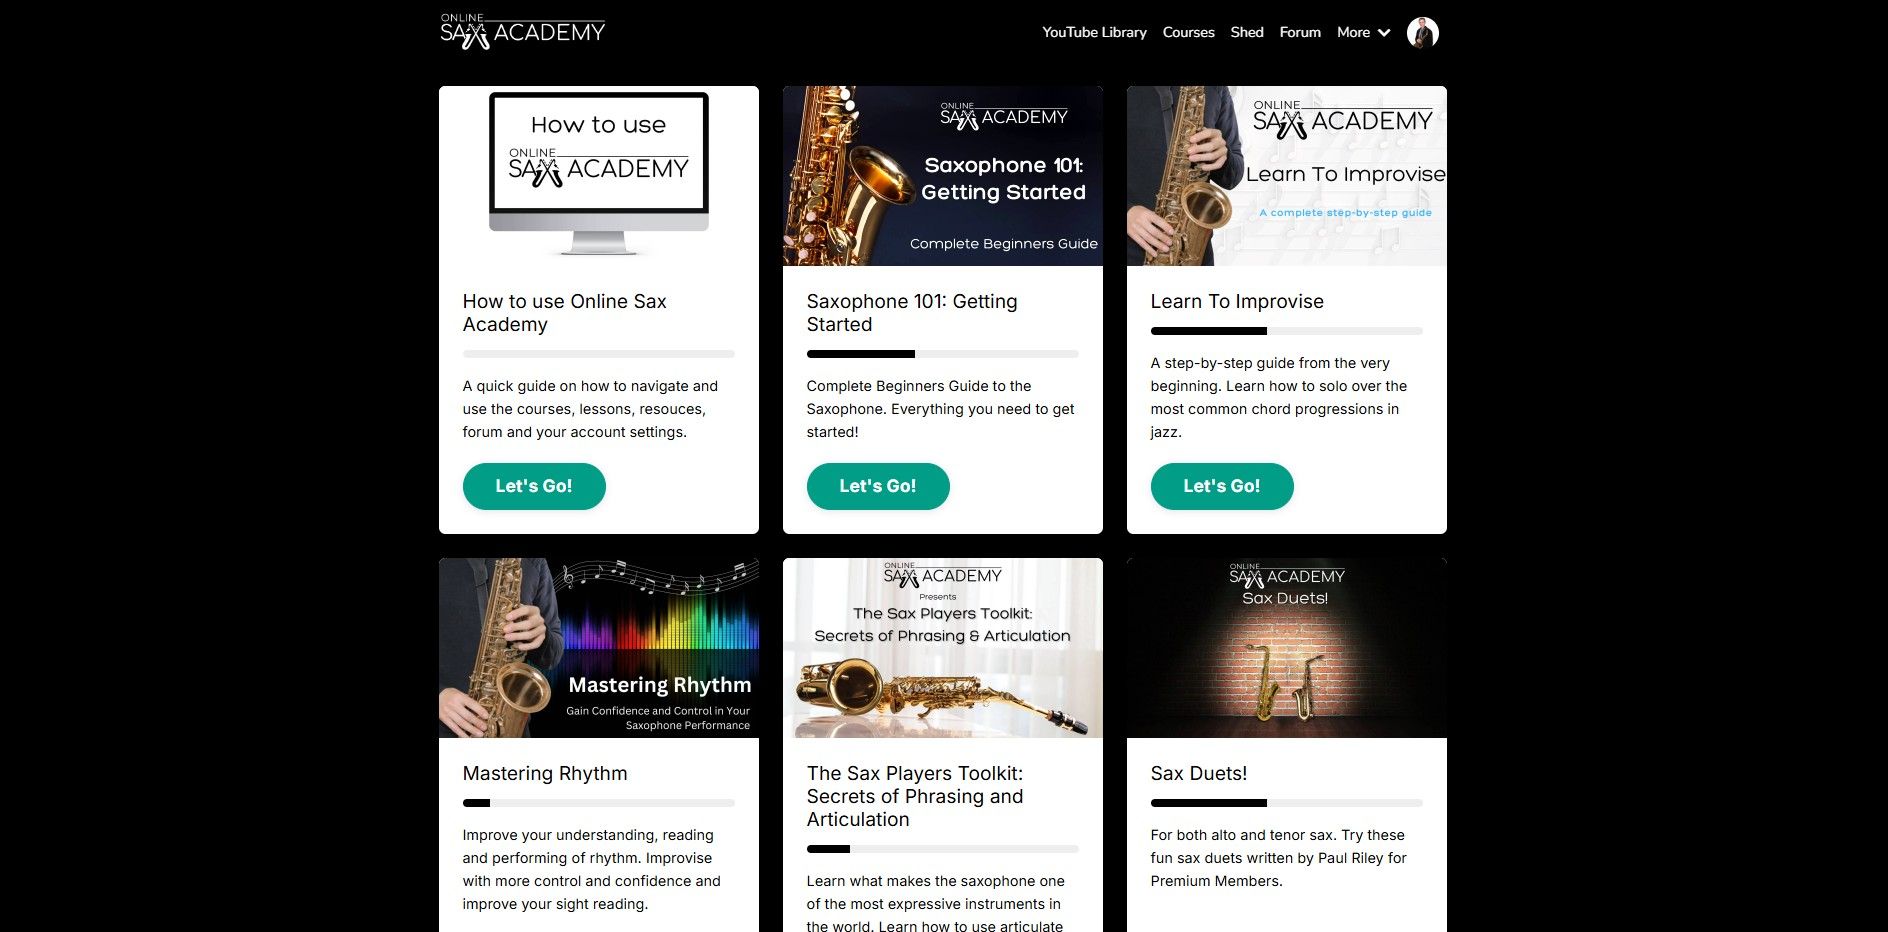Visit the Forum page

[x=1300, y=33]
